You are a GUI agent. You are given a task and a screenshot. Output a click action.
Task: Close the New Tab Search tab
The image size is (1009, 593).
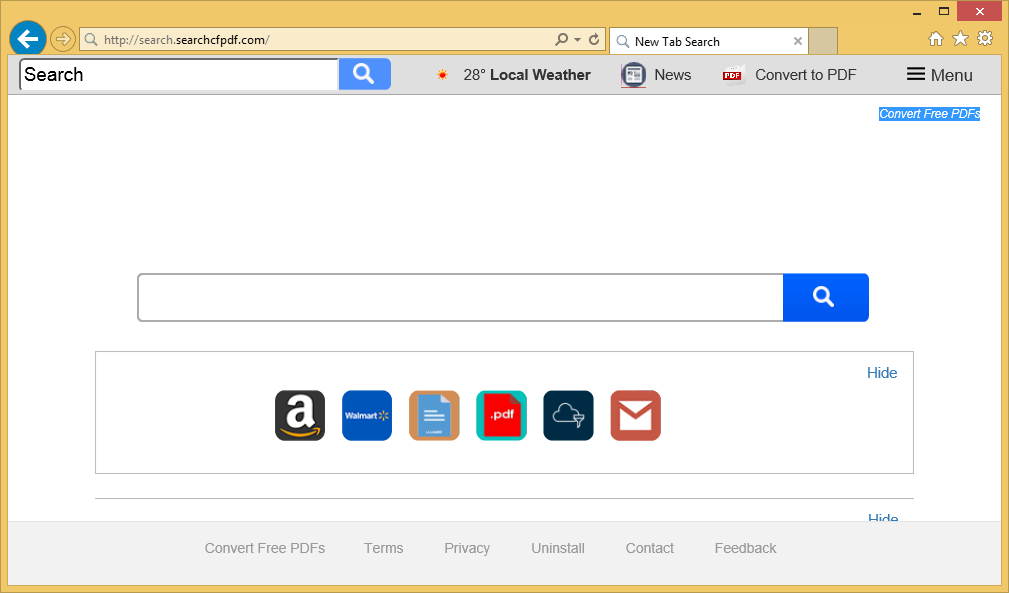[798, 41]
